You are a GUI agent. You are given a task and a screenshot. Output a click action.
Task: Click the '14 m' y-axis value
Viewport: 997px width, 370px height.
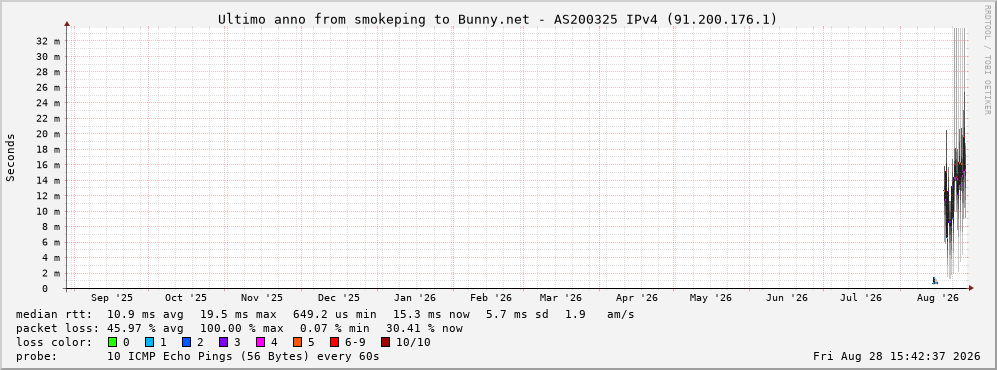(x=48, y=181)
